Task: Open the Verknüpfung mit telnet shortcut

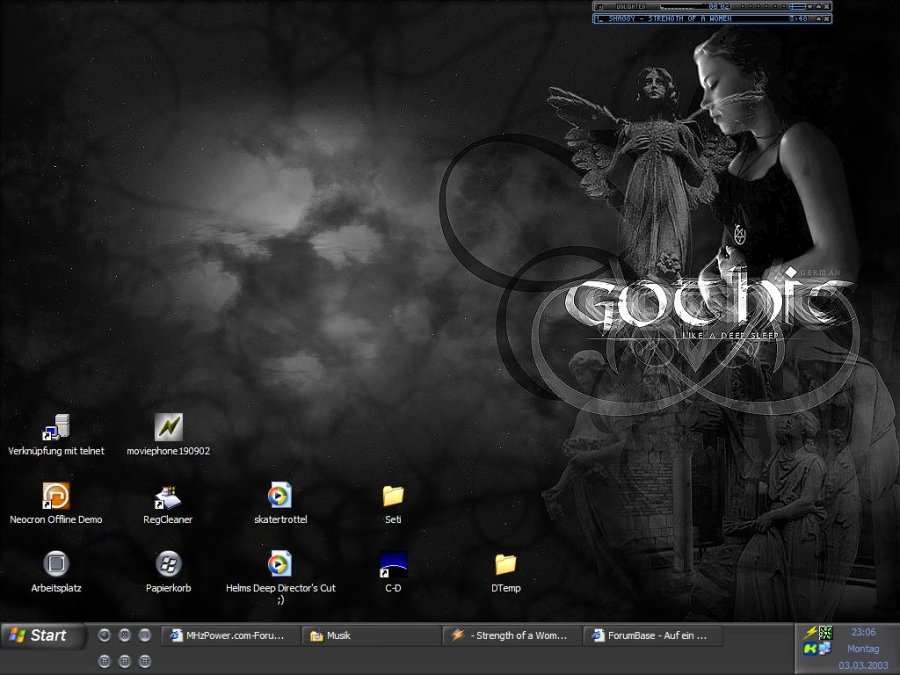Action: 56,428
